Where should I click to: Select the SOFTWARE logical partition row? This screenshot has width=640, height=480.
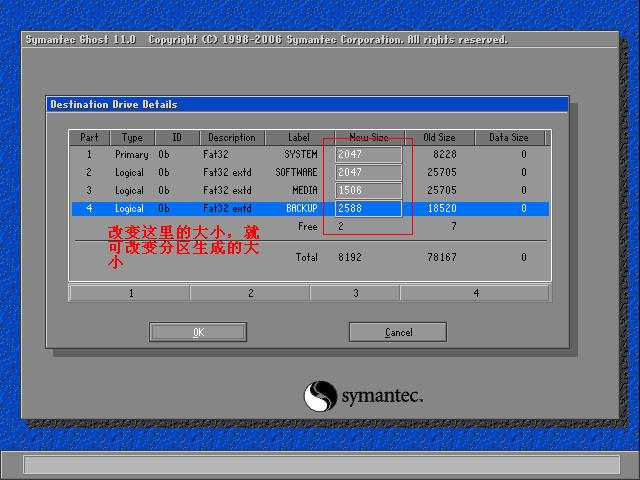[200, 173]
